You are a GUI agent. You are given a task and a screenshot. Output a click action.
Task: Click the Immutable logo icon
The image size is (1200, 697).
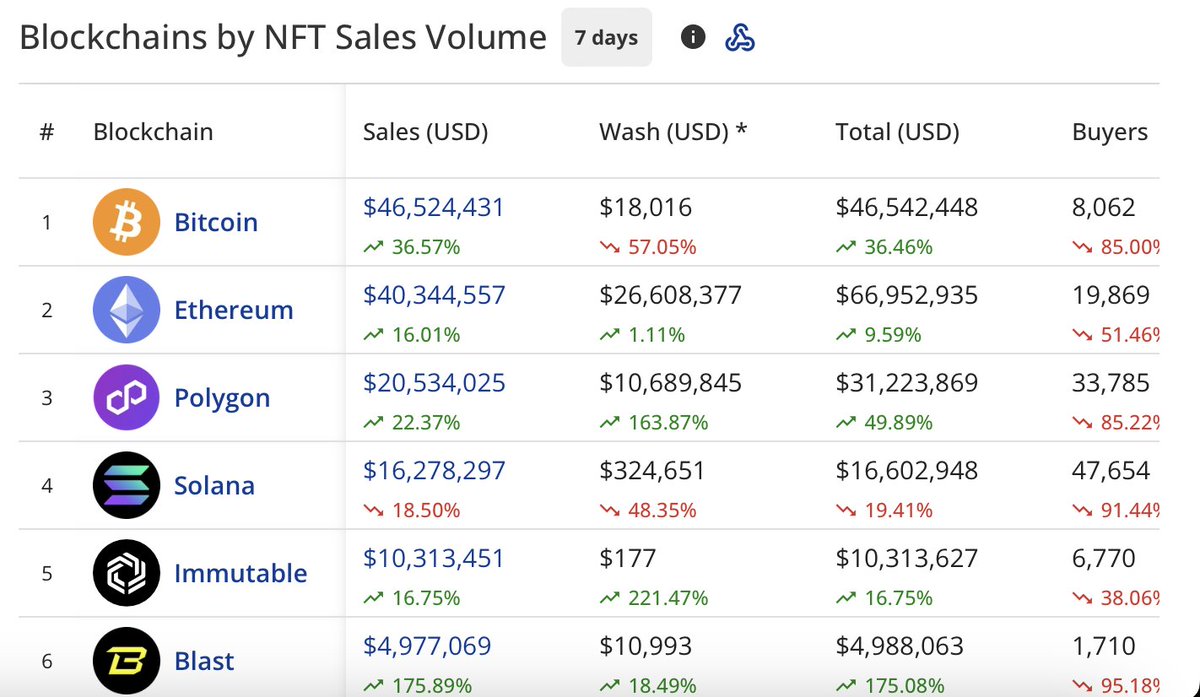(x=126, y=573)
